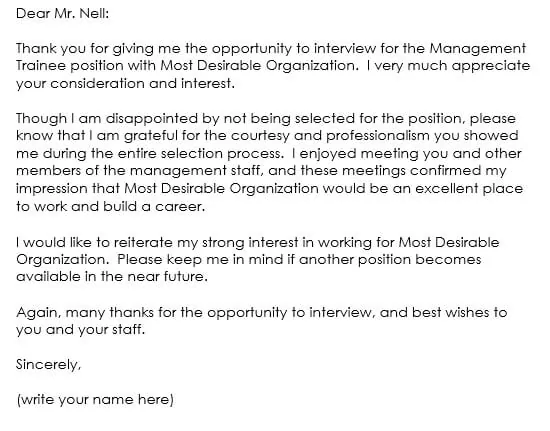Click the word 'Management' in the first paragraph
The width and height of the screenshot is (550, 431).
[x=477, y=48]
